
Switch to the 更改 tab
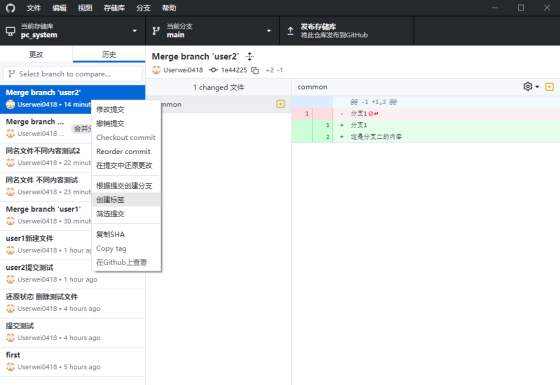36,54
